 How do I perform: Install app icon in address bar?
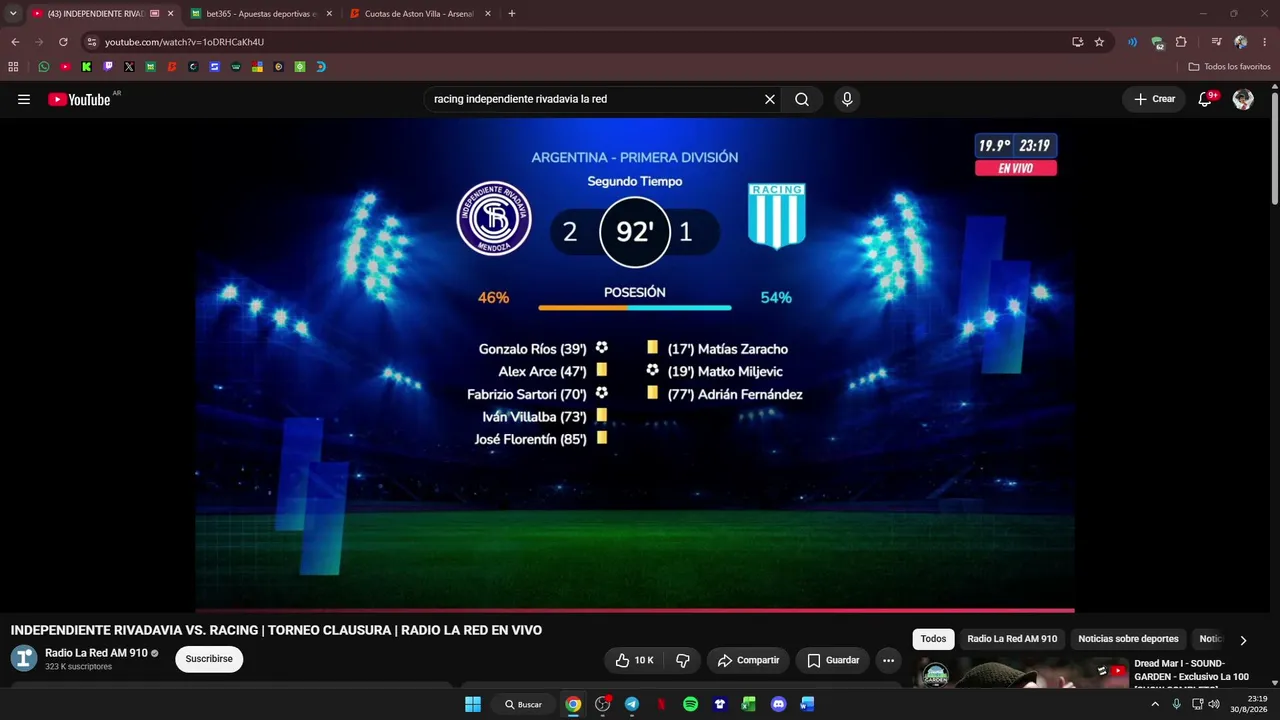[1077, 42]
